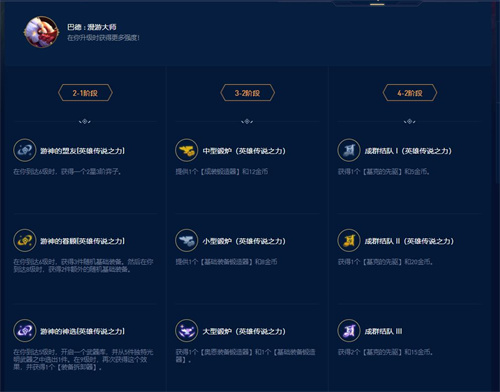Open the 成群结队 III title
This screenshot has height=392, width=500.
[x=384, y=331]
